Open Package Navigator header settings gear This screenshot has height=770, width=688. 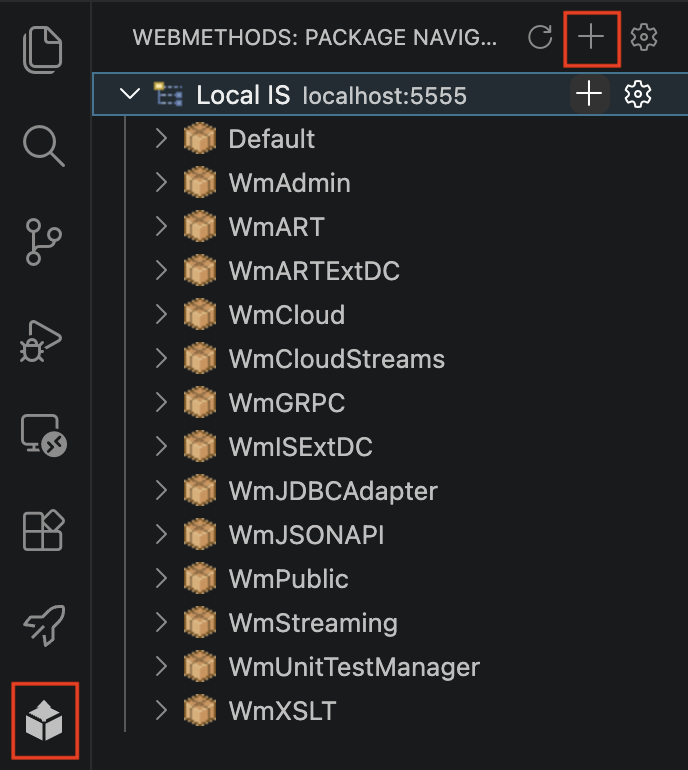click(644, 37)
